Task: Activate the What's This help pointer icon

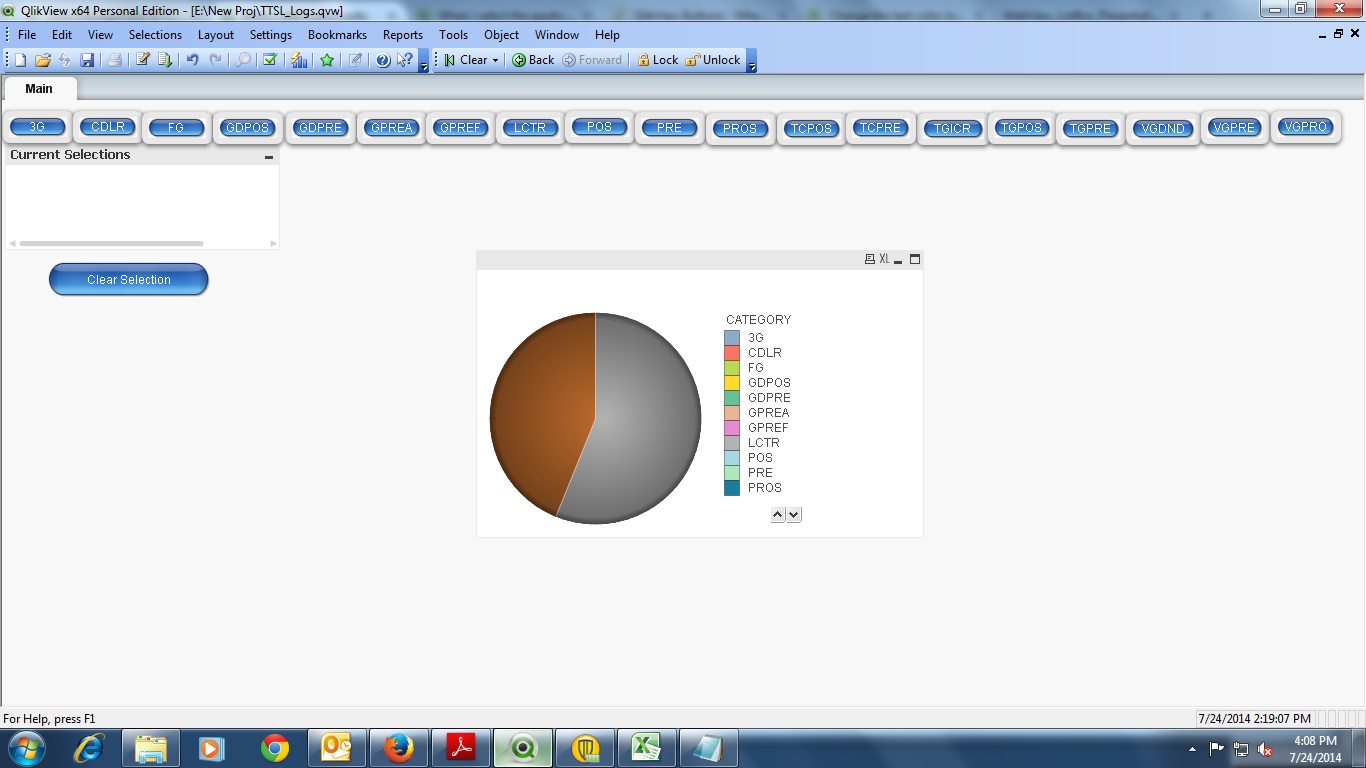Action: [405, 60]
